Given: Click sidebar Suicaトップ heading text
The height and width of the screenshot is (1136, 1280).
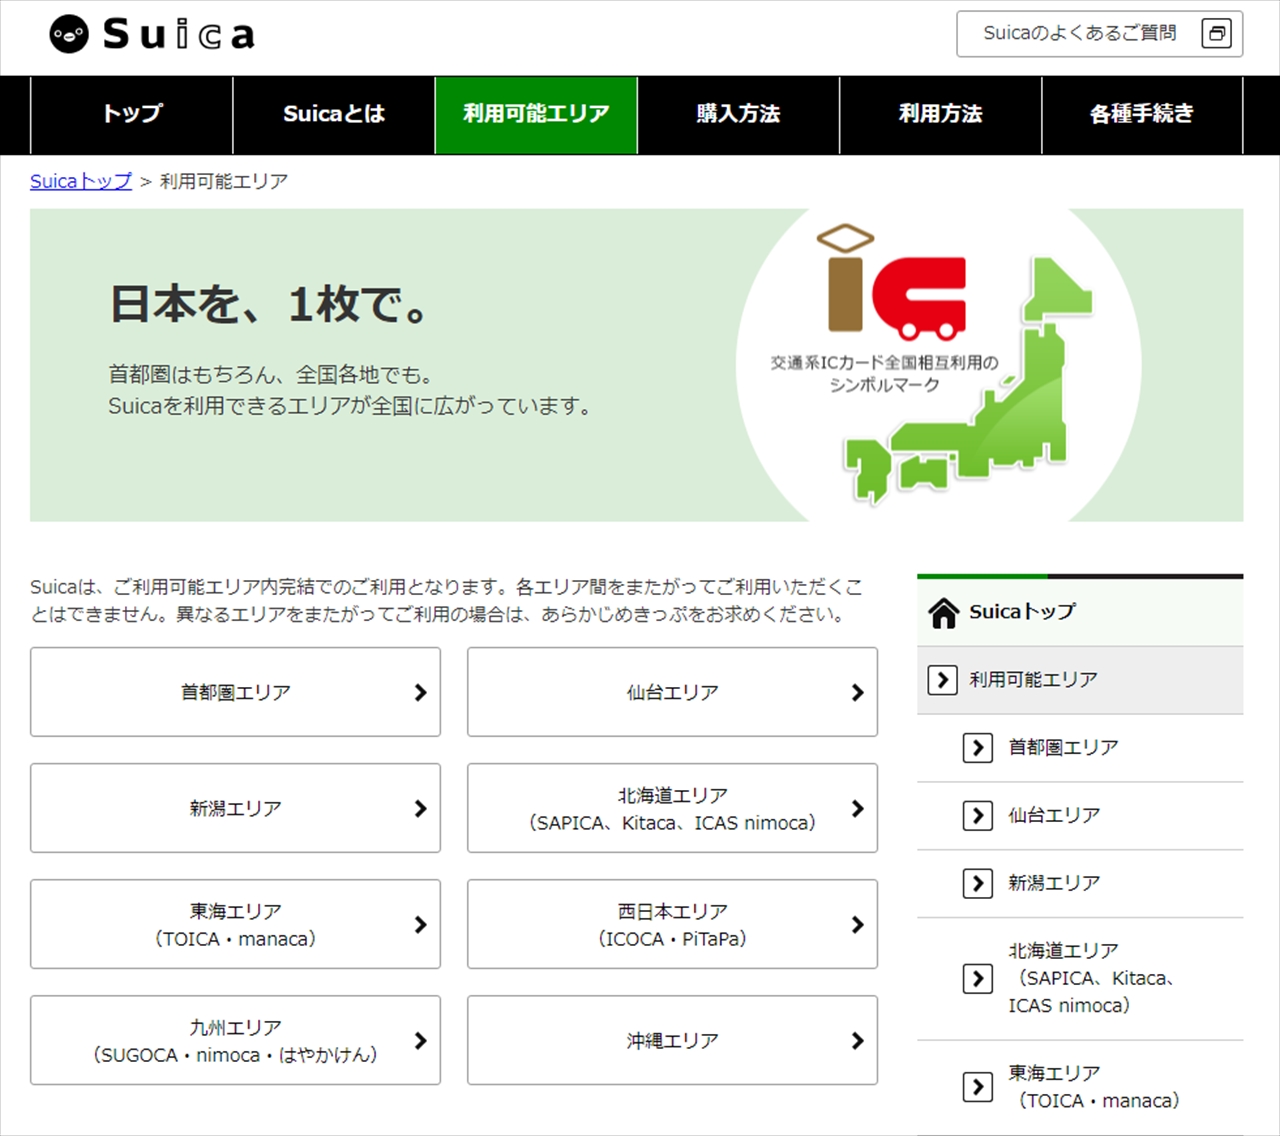Looking at the screenshot, I should [1022, 612].
